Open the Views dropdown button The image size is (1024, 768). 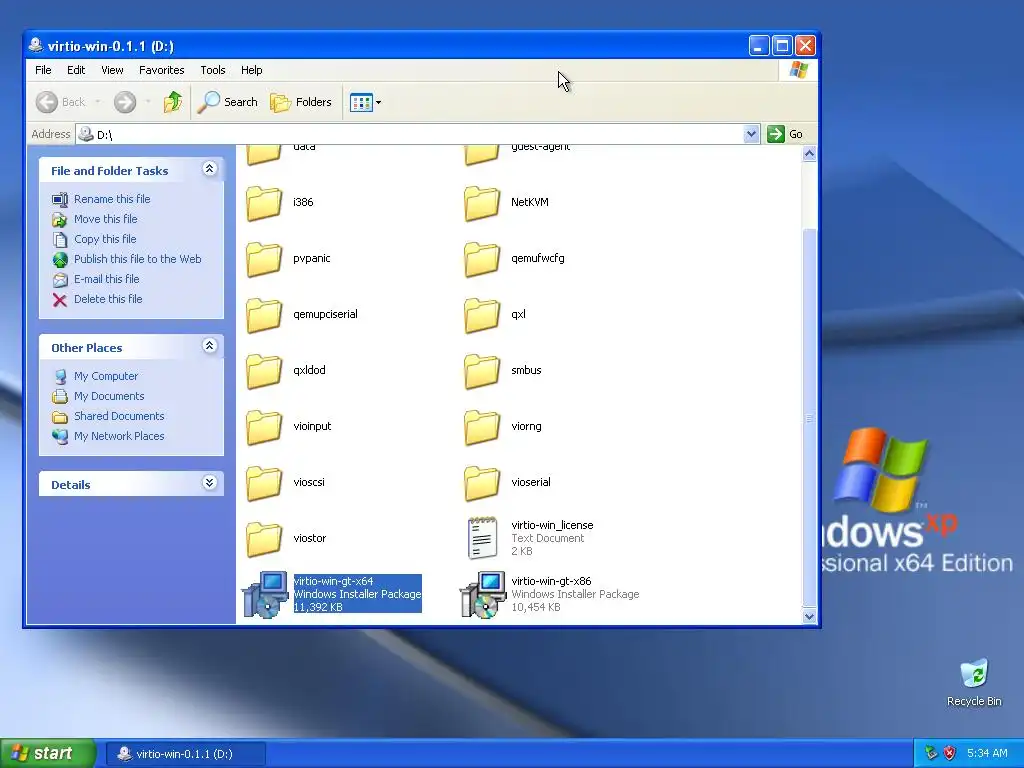[x=365, y=102]
